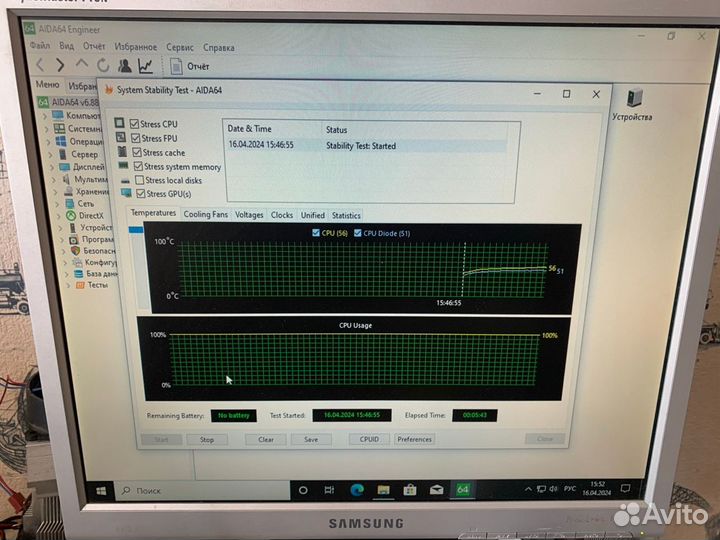Click the graph chart icon in the toolbar
The height and width of the screenshot is (540, 720).
(x=146, y=66)
